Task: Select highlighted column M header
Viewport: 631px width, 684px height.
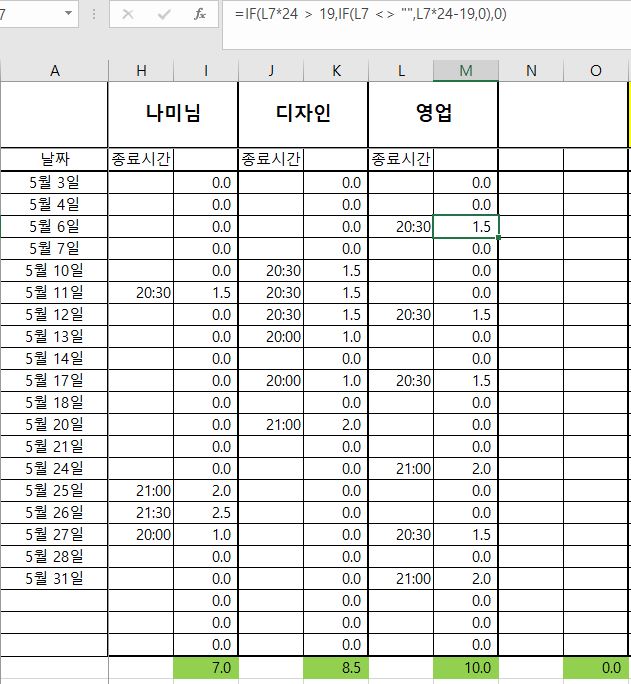Action: (x=466, y=71)
